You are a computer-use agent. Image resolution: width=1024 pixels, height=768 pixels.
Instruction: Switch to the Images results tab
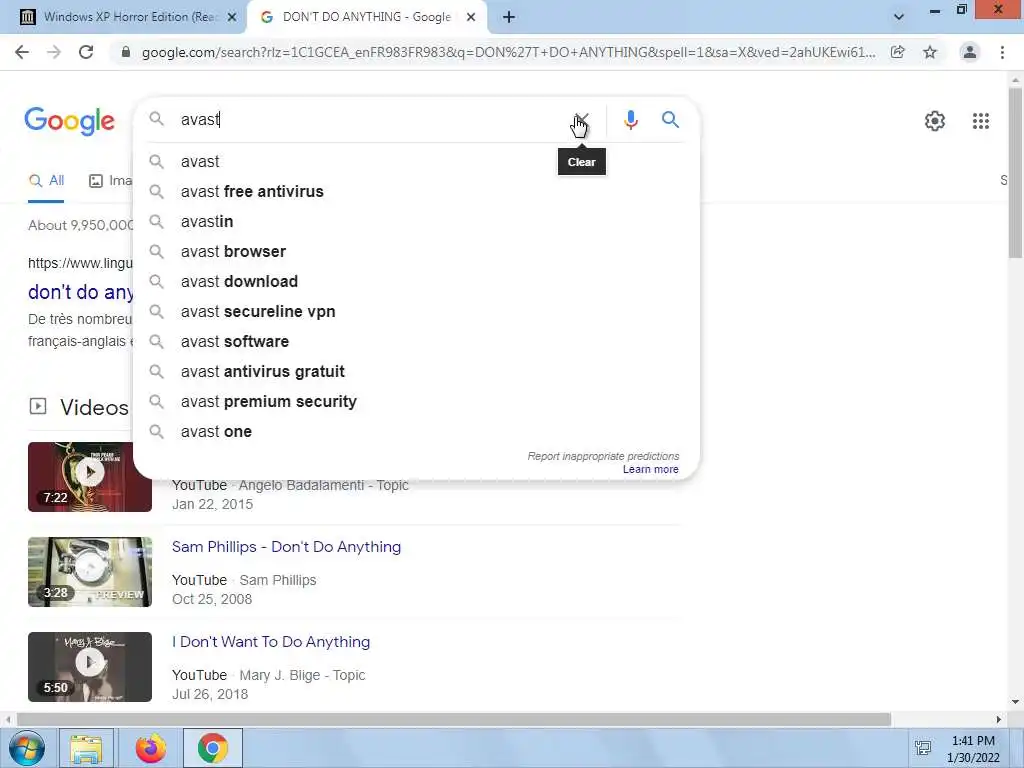tap(110, 181)
